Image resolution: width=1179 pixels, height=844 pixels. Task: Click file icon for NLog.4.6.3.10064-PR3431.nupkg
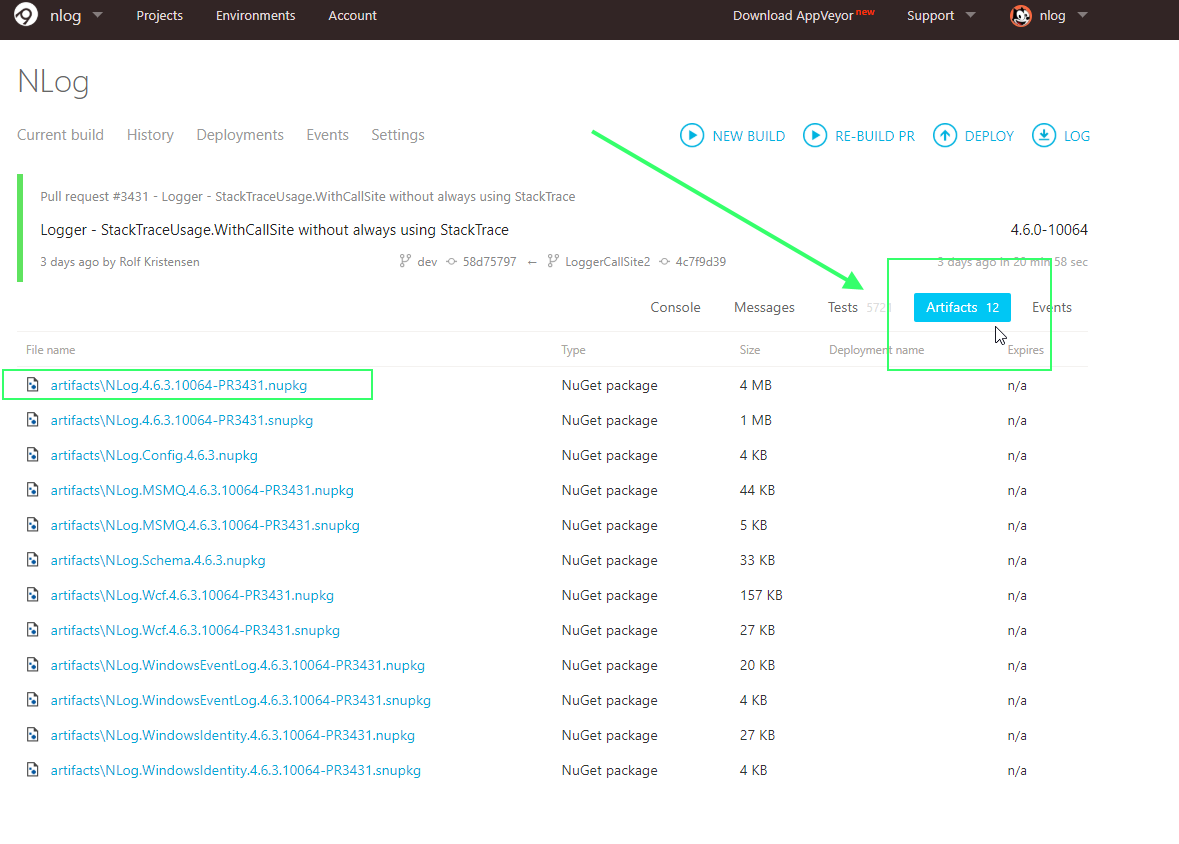click(x=32, y=384)
